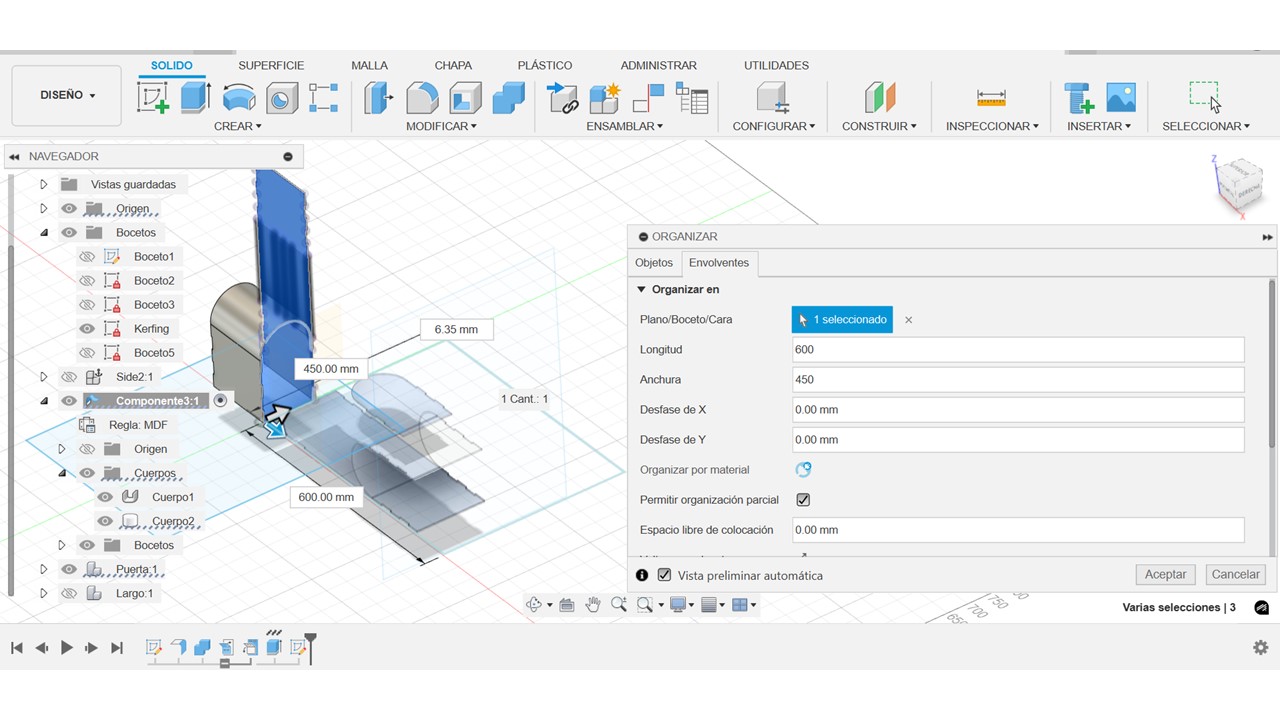The width and height of the screenshot is (1280, 720).
Task: Collapse the Organizar en section
Action: tap(642, 290)
